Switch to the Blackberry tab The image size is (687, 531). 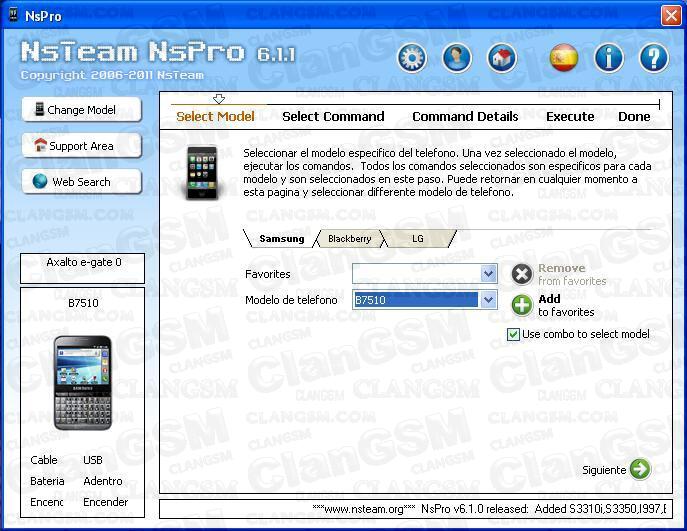pos(349,239)
